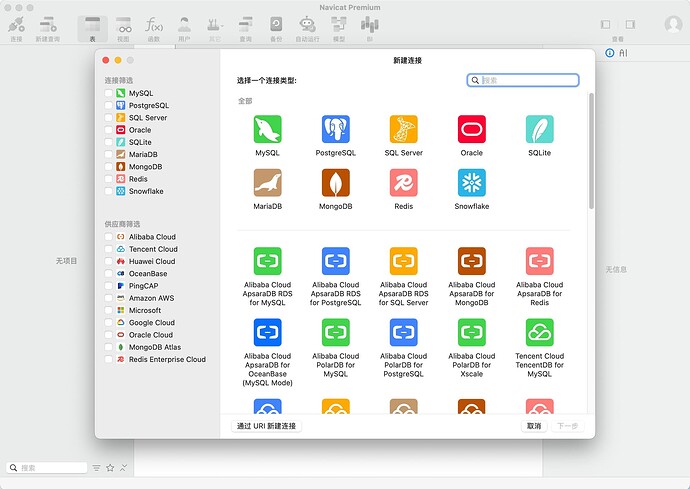Check the Oracle connection filter
Screen dimensions: 690x489
tap(108, 130)
